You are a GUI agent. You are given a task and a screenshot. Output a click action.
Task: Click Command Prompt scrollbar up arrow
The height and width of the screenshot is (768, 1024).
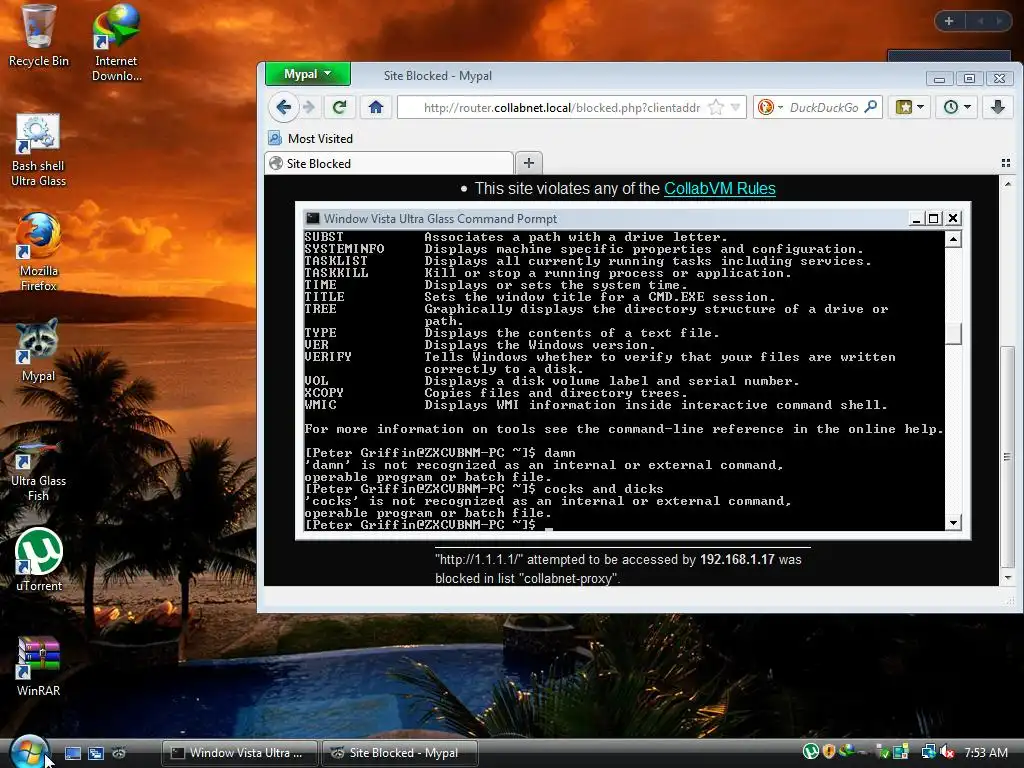[953, 239]
